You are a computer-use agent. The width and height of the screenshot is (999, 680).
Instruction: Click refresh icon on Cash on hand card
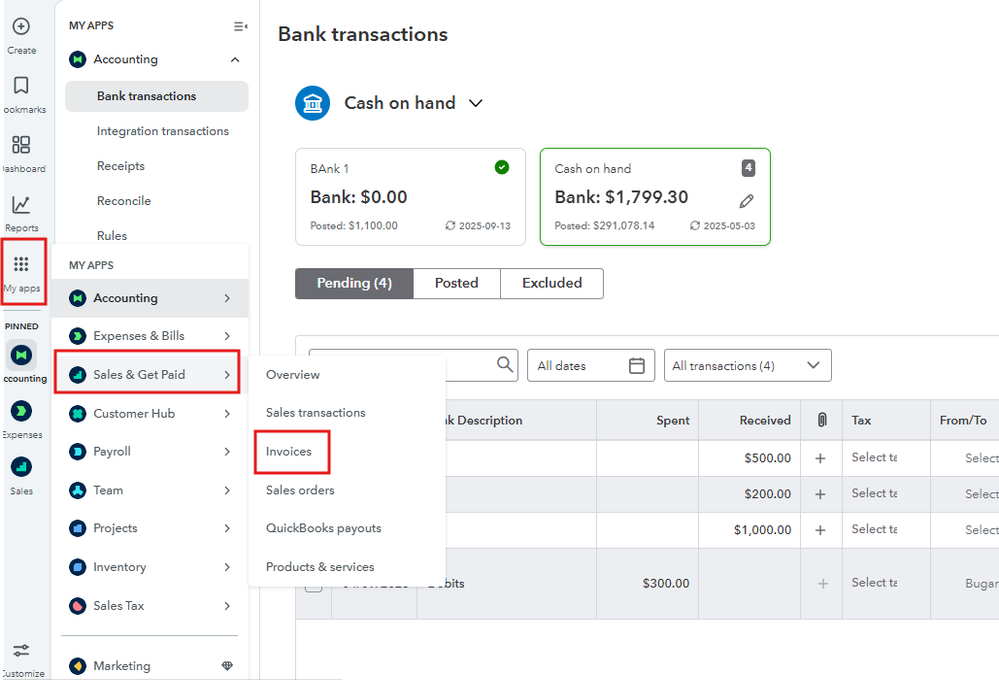point(695,226)
